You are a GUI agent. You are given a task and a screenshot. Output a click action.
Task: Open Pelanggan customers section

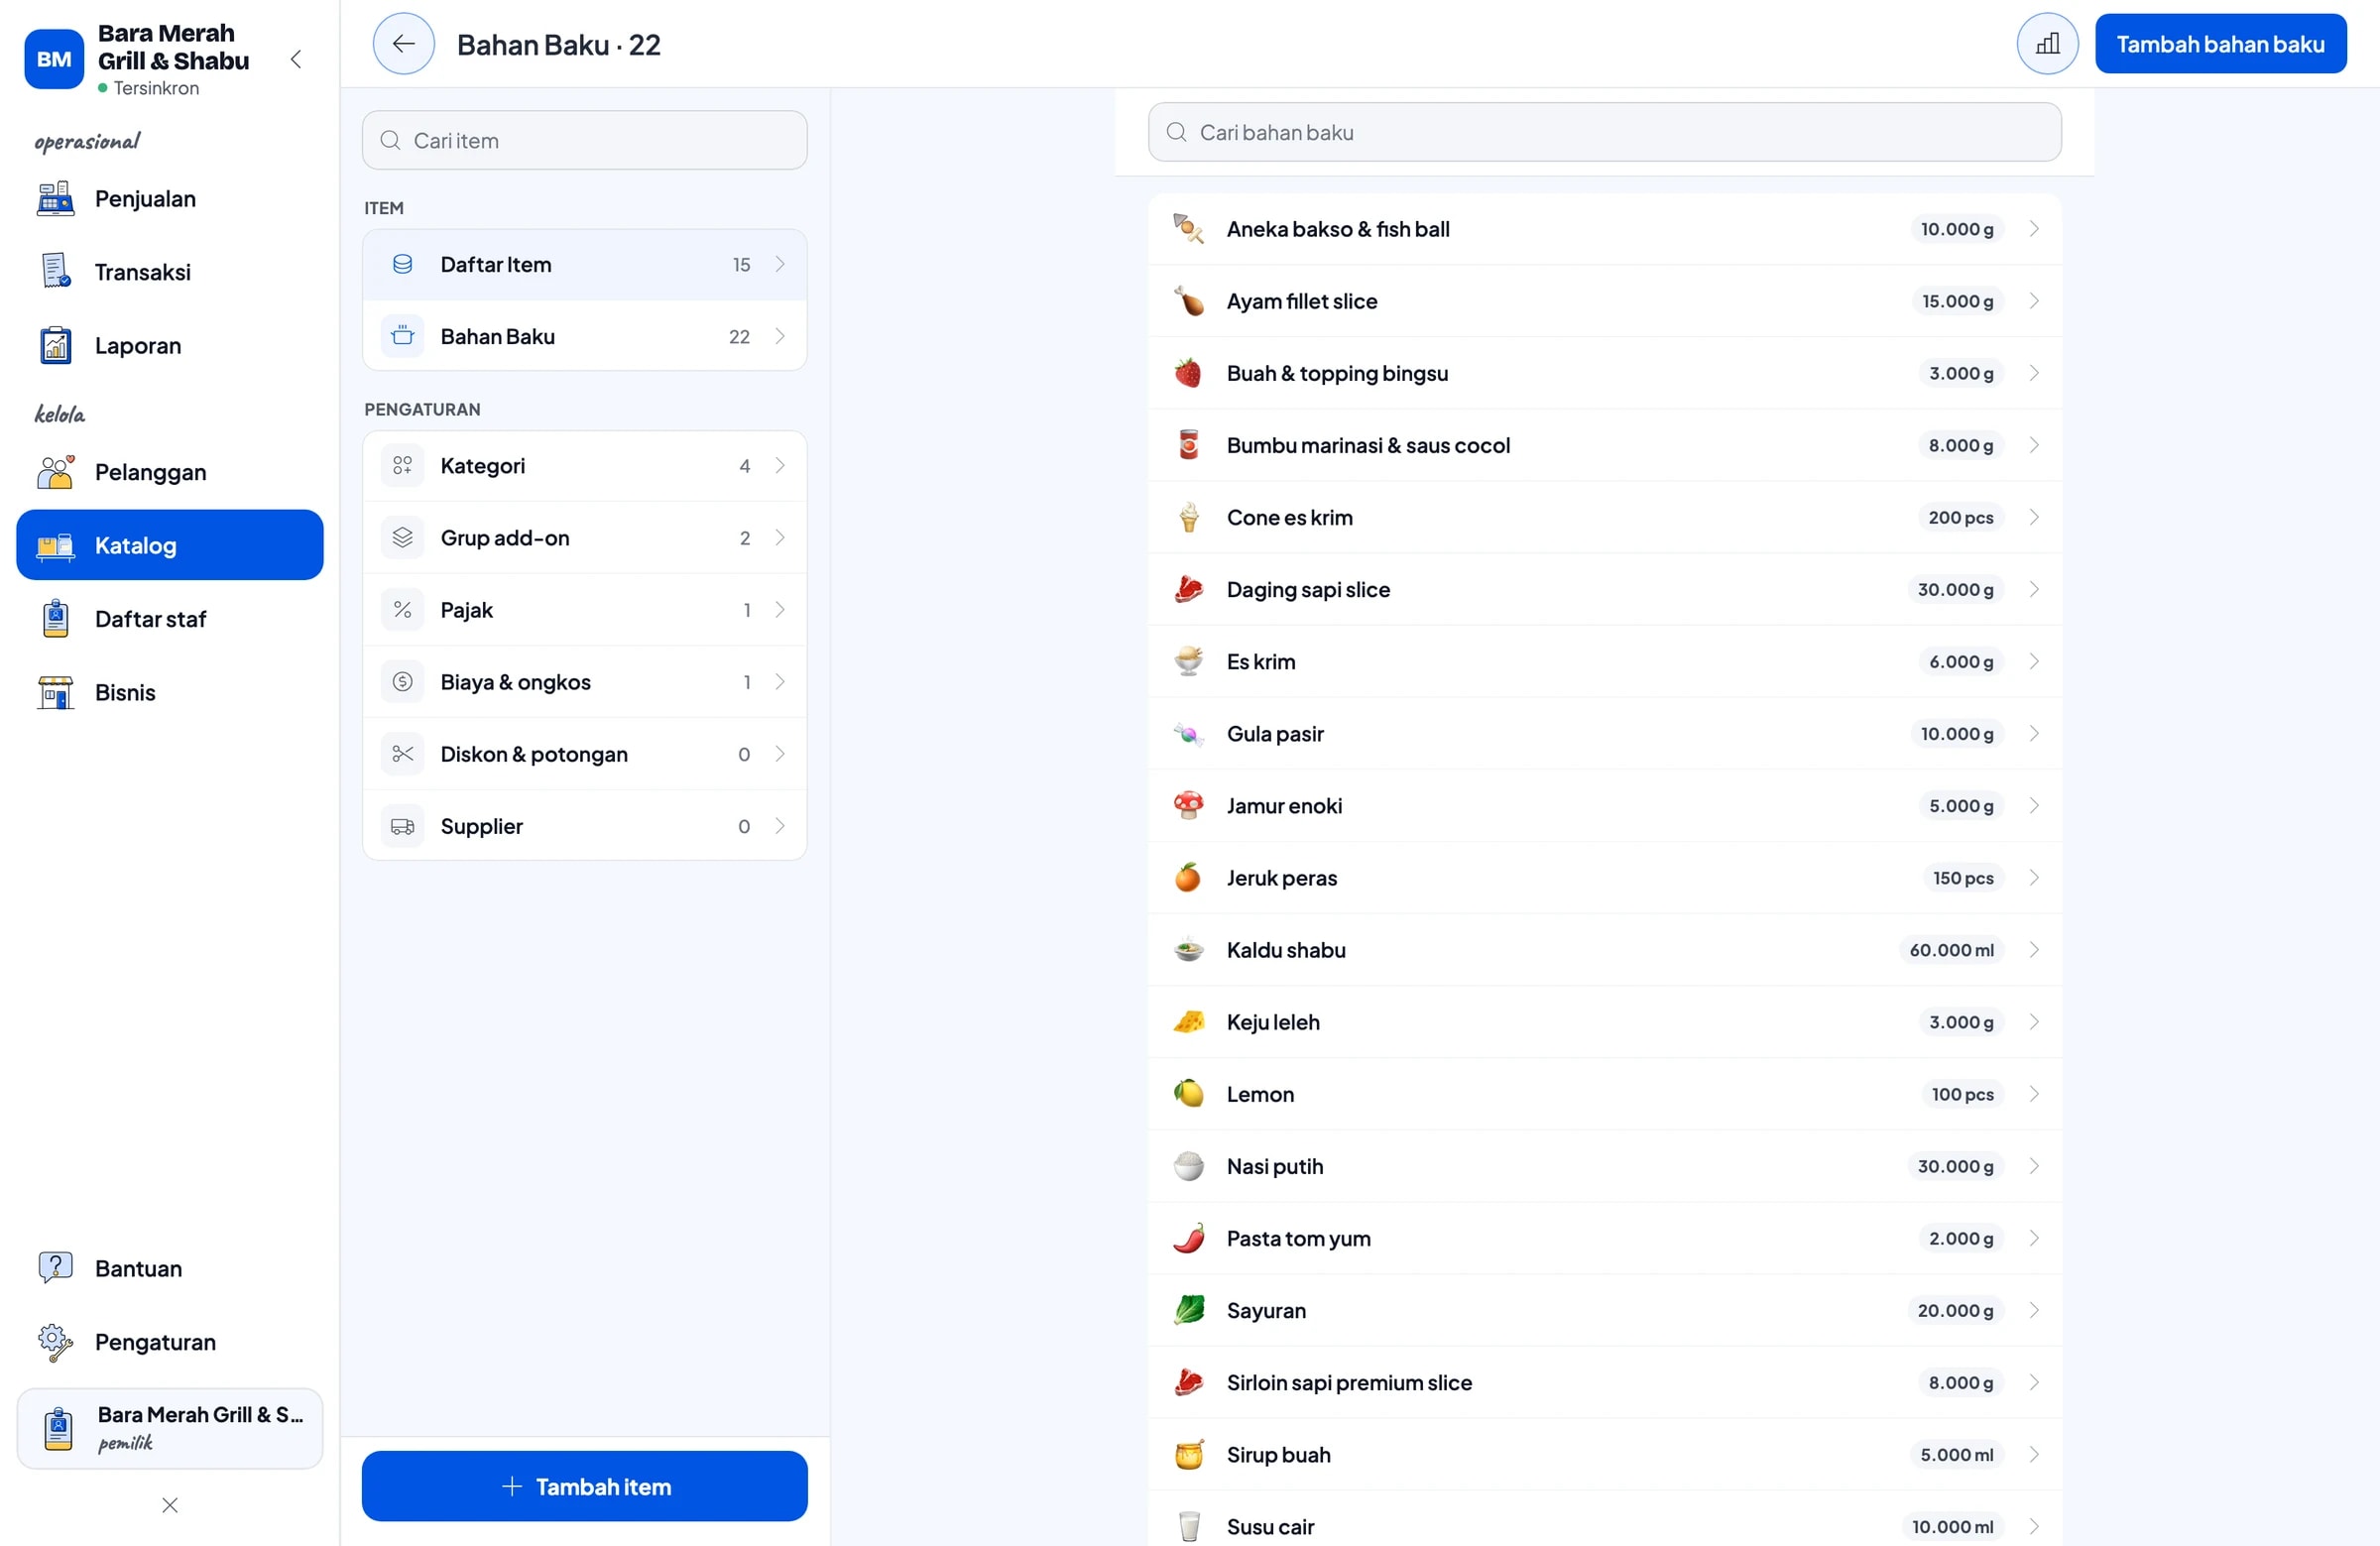170,472
